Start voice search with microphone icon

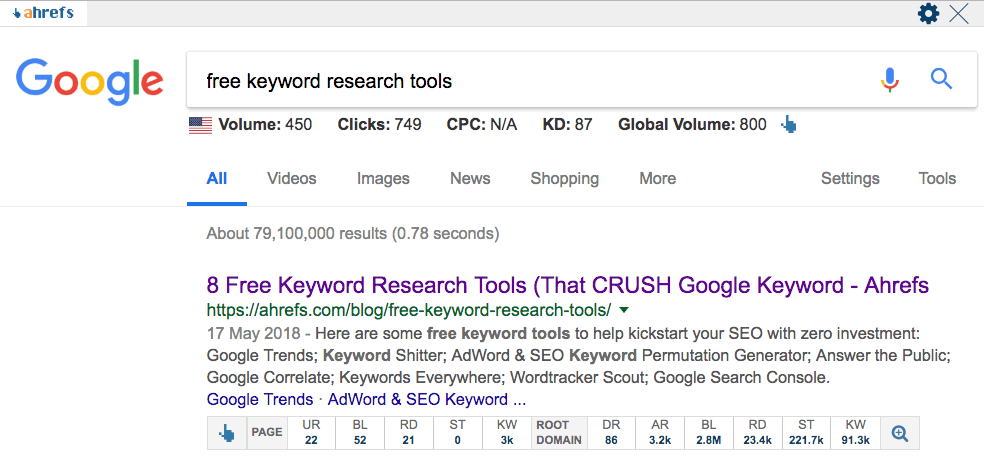(x=889, y=80)
